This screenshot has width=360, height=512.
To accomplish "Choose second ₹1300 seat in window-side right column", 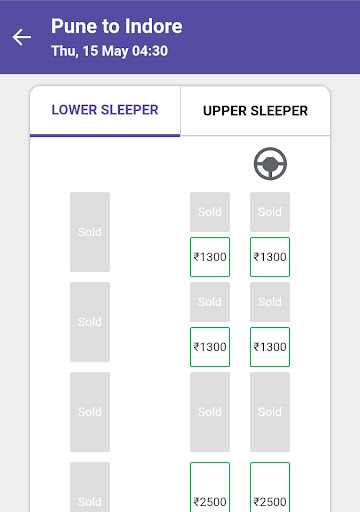I will [270, 347].
